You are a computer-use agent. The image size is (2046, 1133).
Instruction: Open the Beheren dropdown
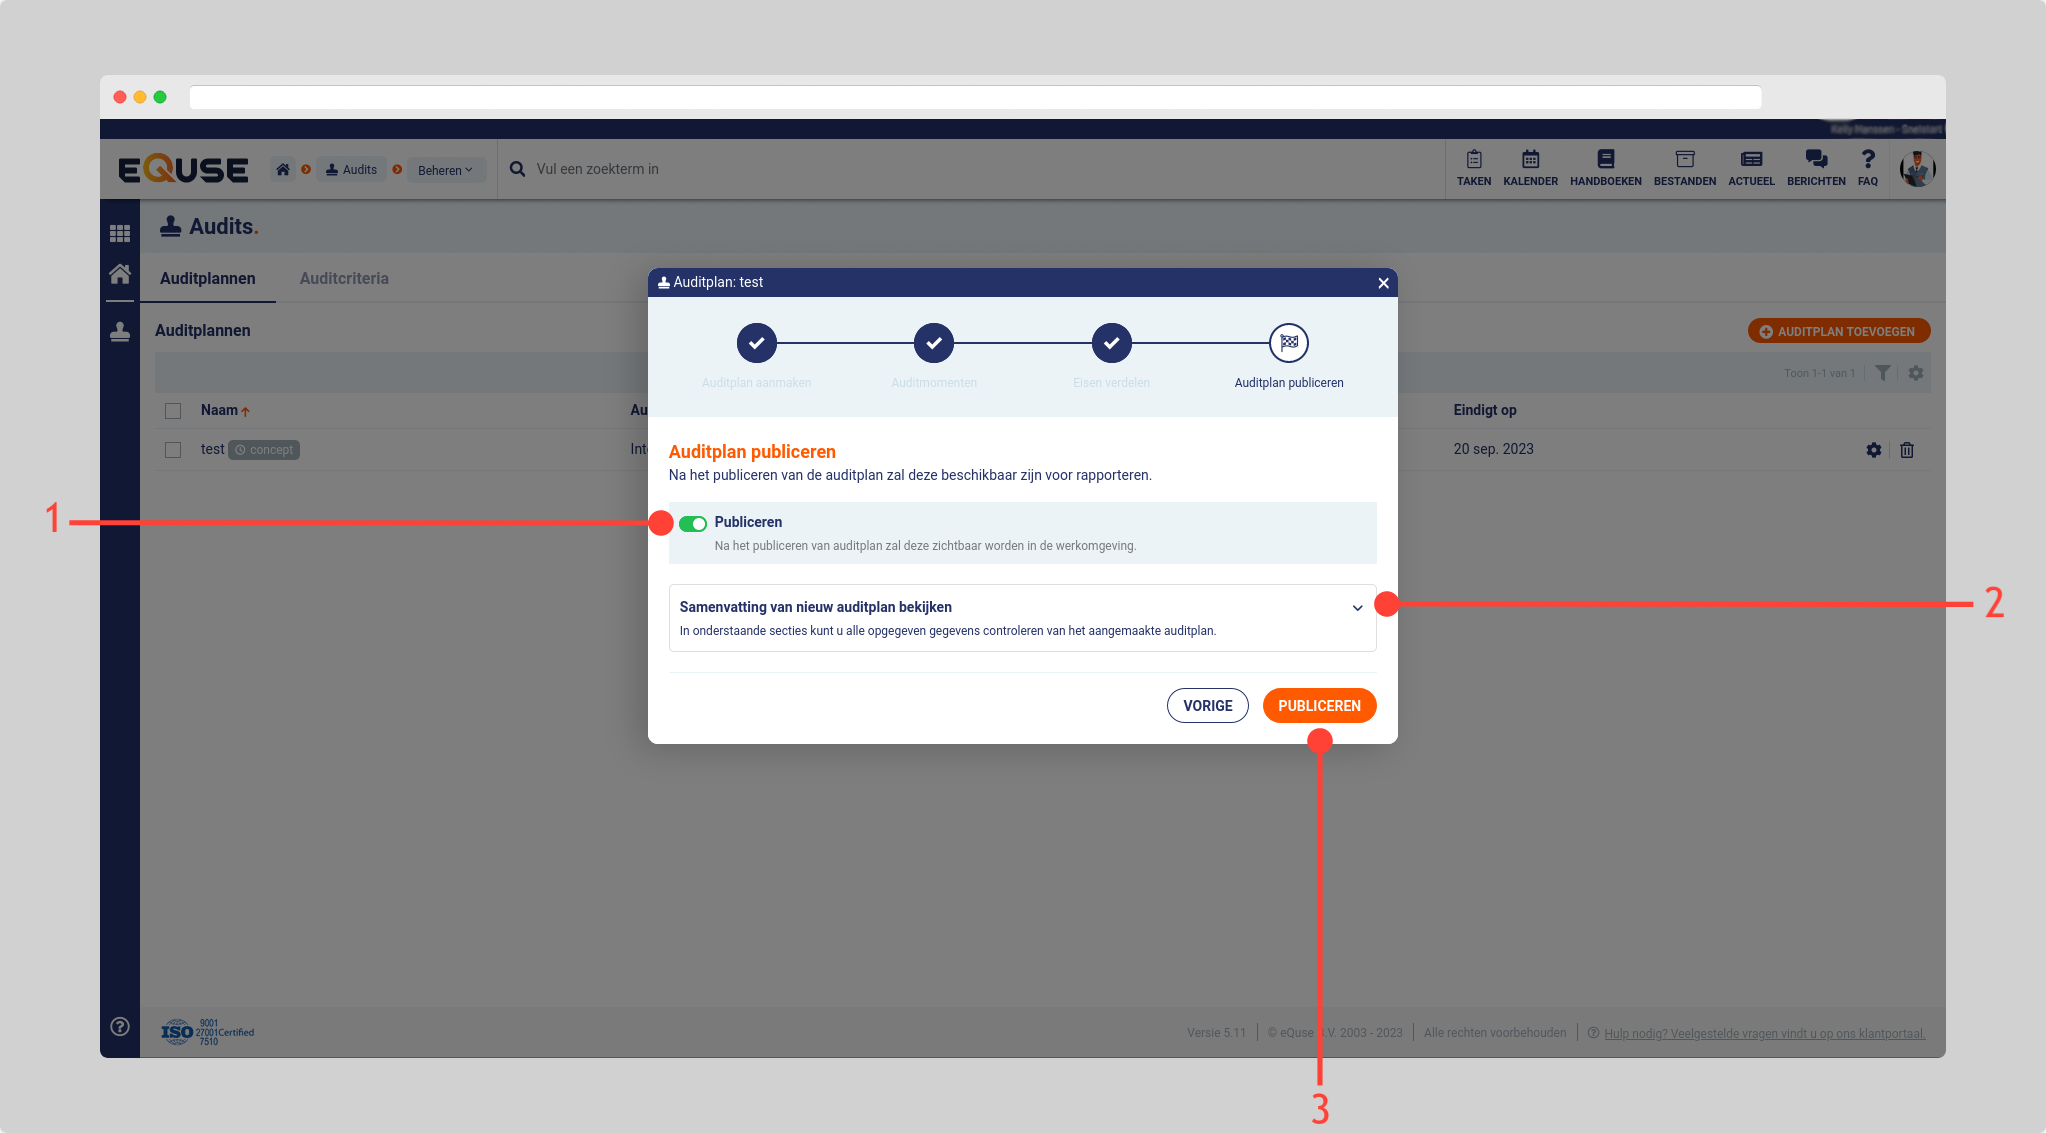coord(445,170)
